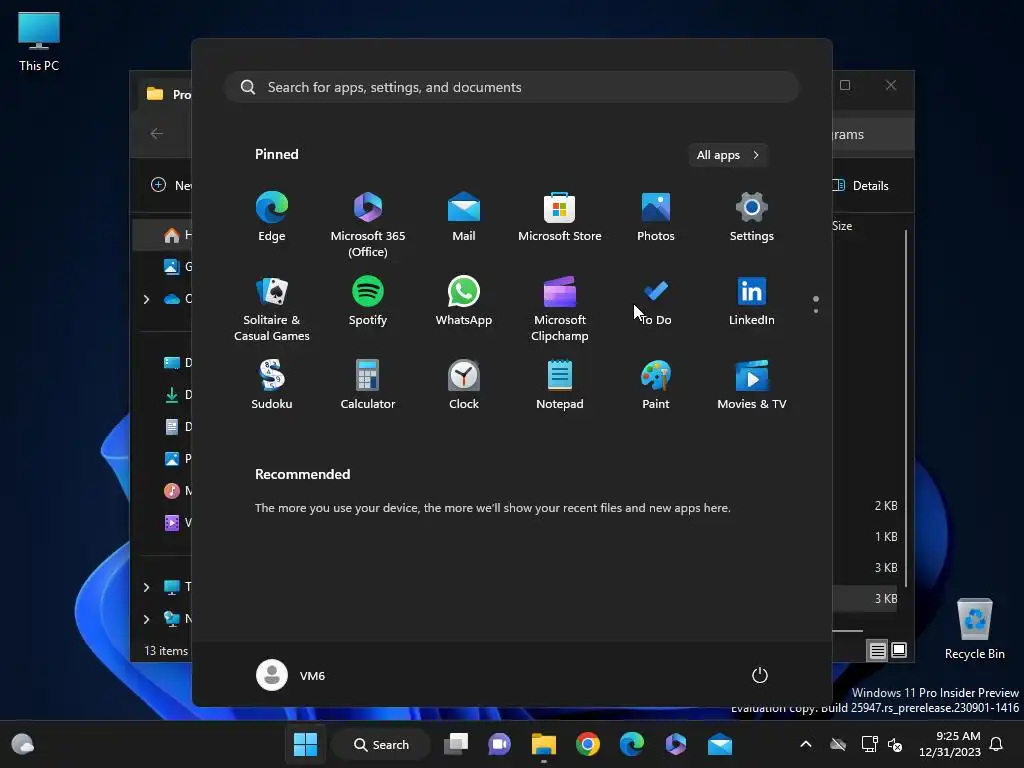The height and width of the screenshot is (768, 1024).
Task: Switch Explorer to details list view
Action: pyautogui.click(x=877, y=650)
